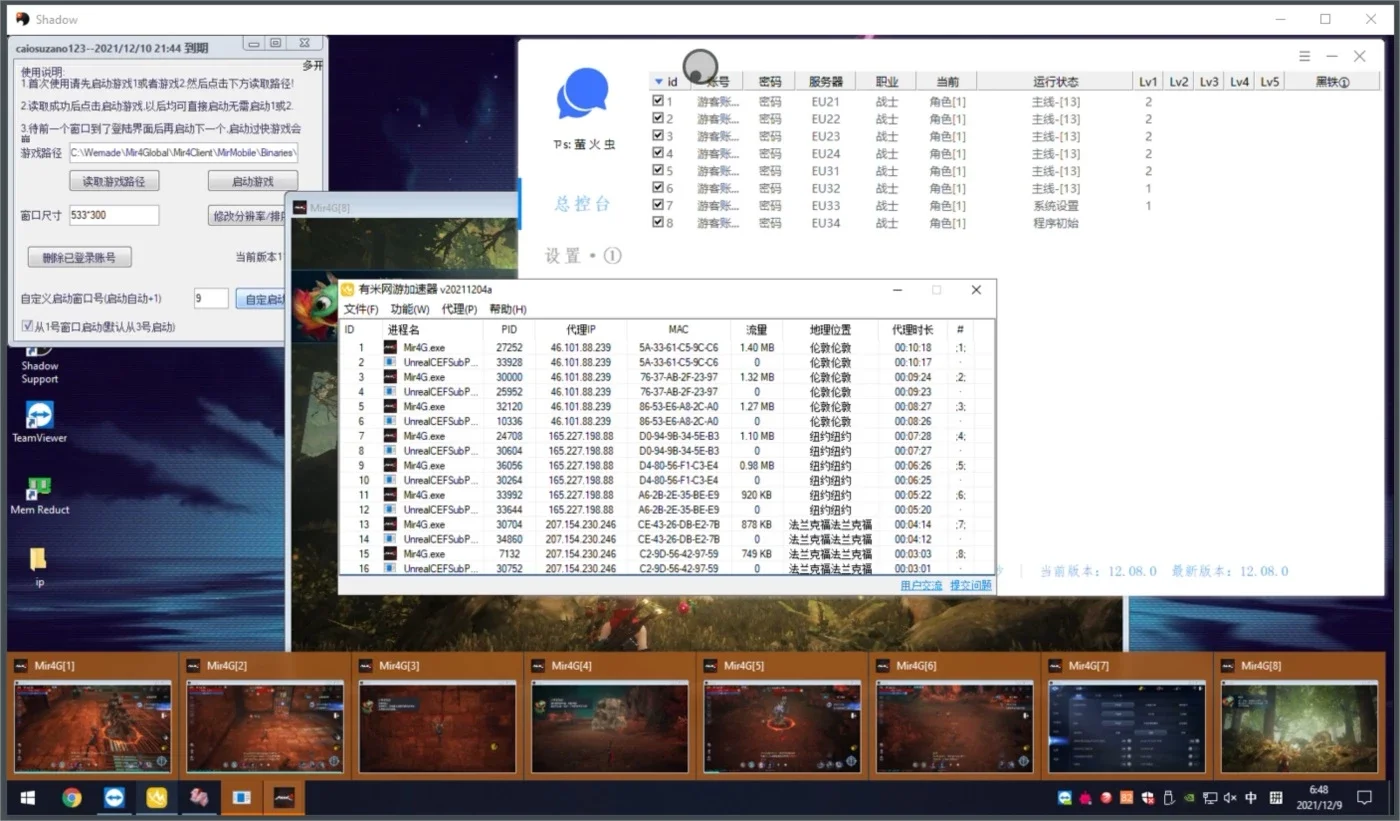Toggle the start from window 3 checkbox
Viewport: 1400px width, 821px height.
(x=27, y=326)
